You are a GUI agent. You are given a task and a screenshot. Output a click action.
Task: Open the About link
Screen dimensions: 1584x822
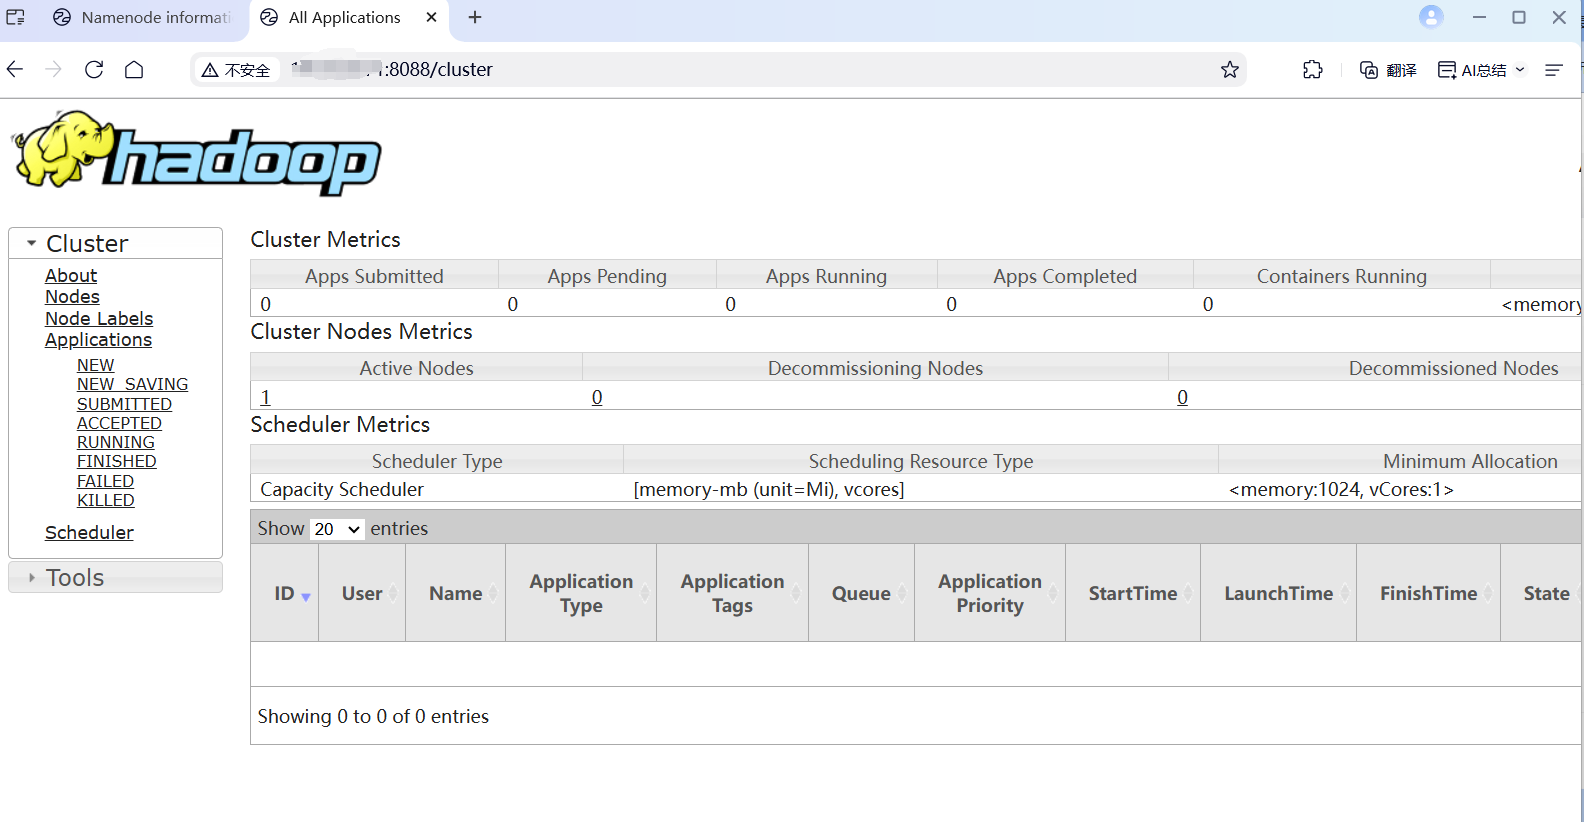click(71, 275)
